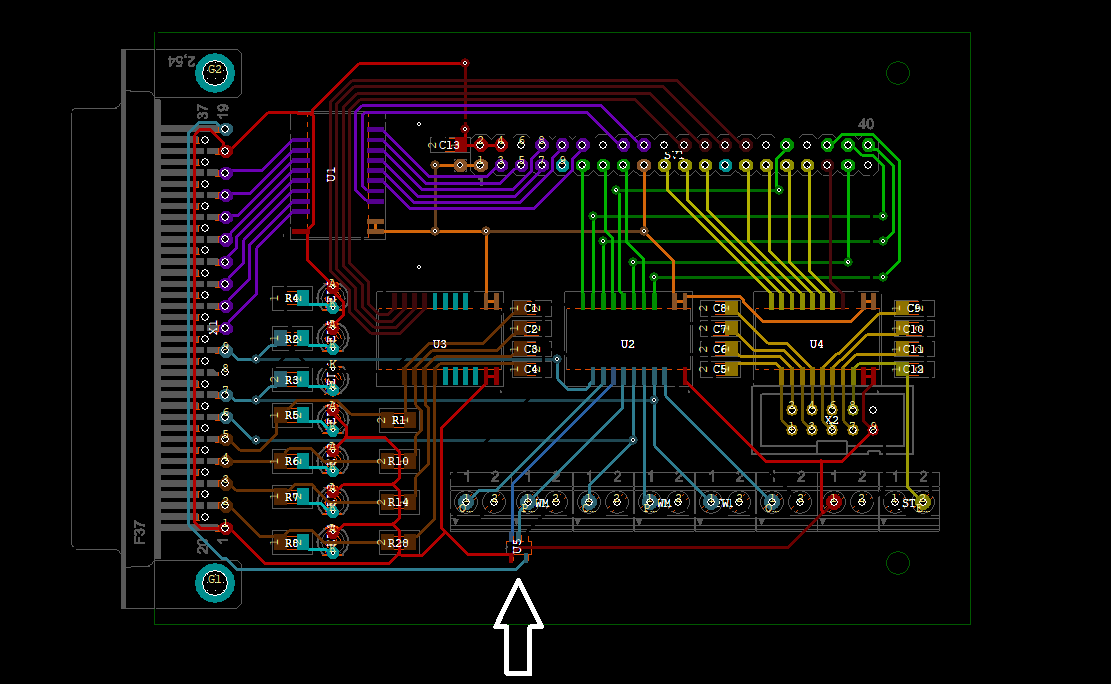1111x684 pixels.
Task: Select capacitor C10
Action: coord(914,328)
